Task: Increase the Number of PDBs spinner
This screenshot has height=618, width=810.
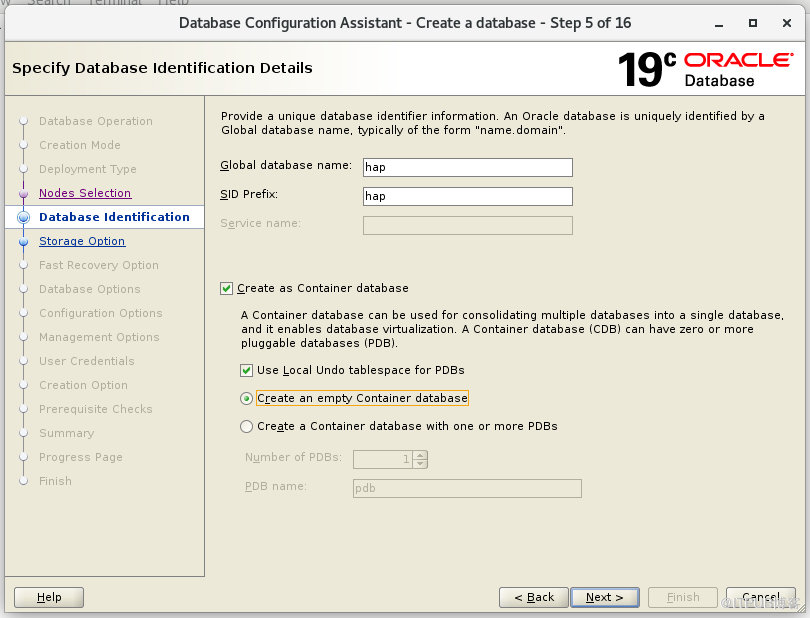Action: pyautogui.click(x=420, y=455)
